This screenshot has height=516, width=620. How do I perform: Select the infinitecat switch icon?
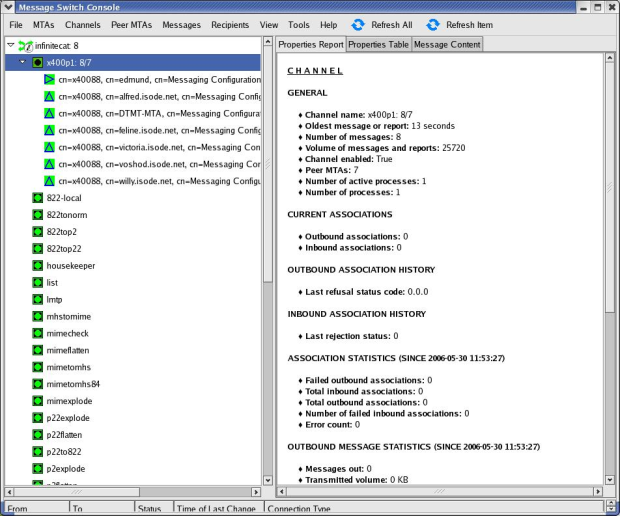[x=25, y=45]
